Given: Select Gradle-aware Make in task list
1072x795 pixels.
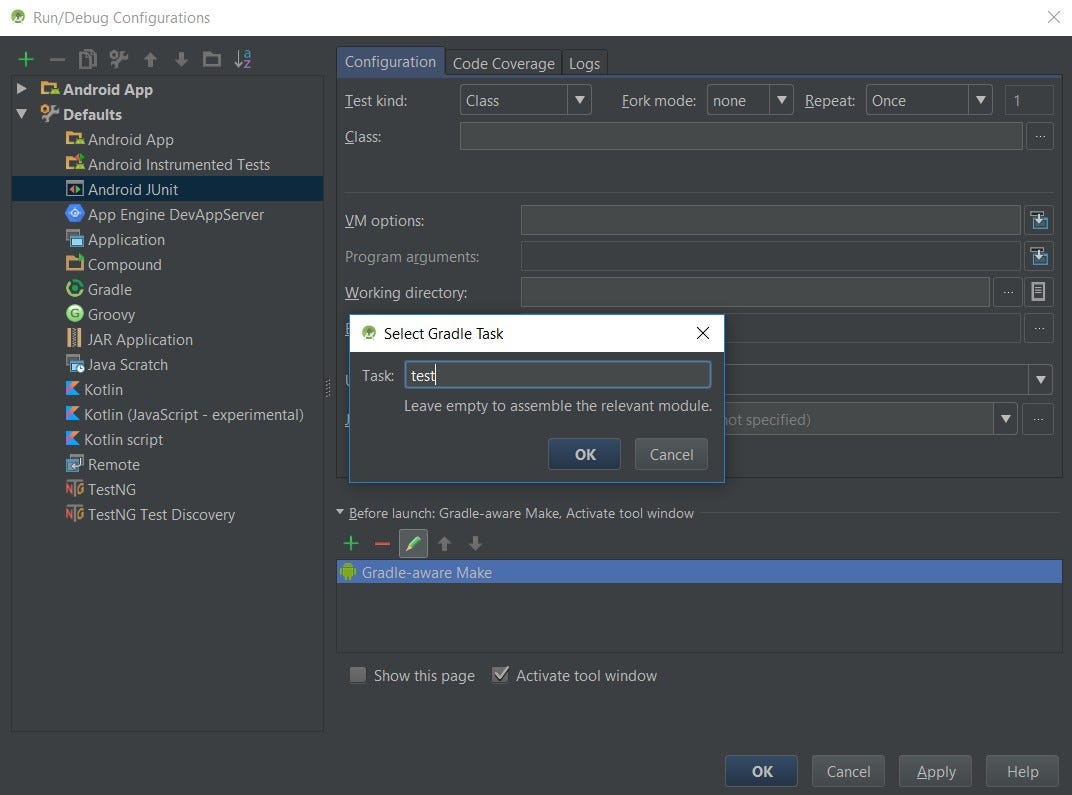Looking at the screenshot, I should click(x=699, y=572).
